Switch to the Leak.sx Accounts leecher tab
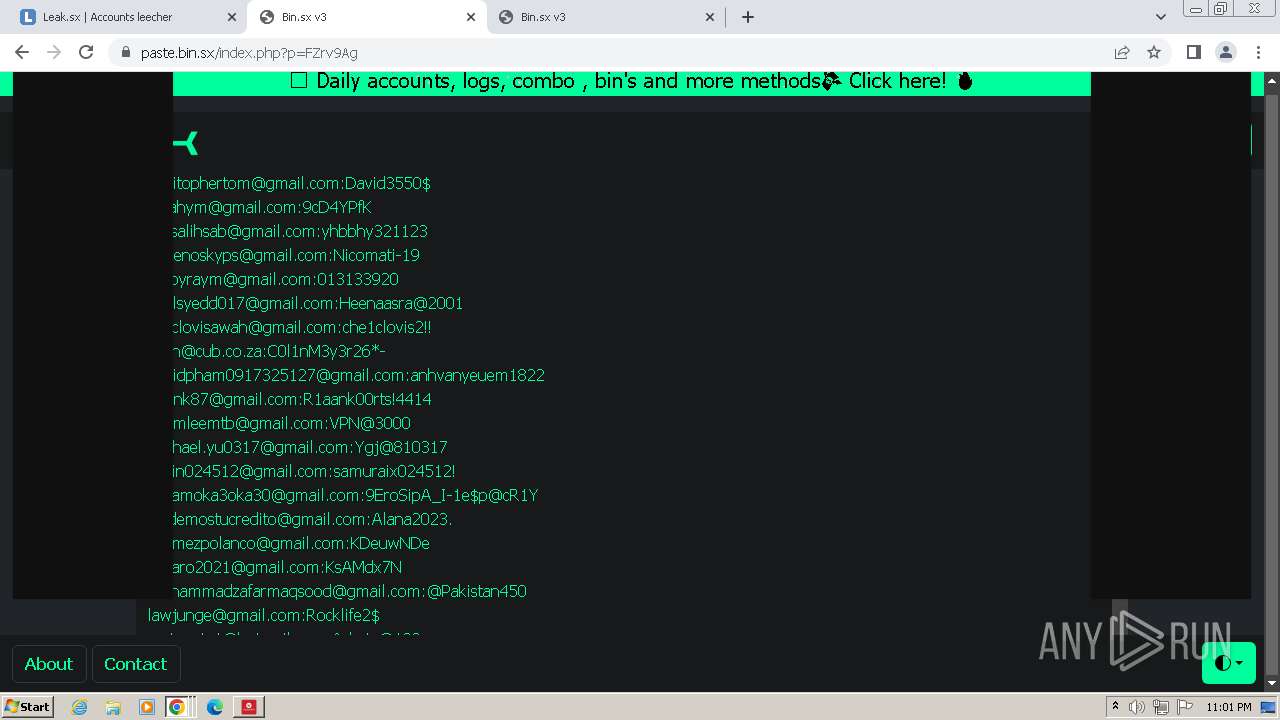Viewport: 1280px width, 720px height. 128,17
